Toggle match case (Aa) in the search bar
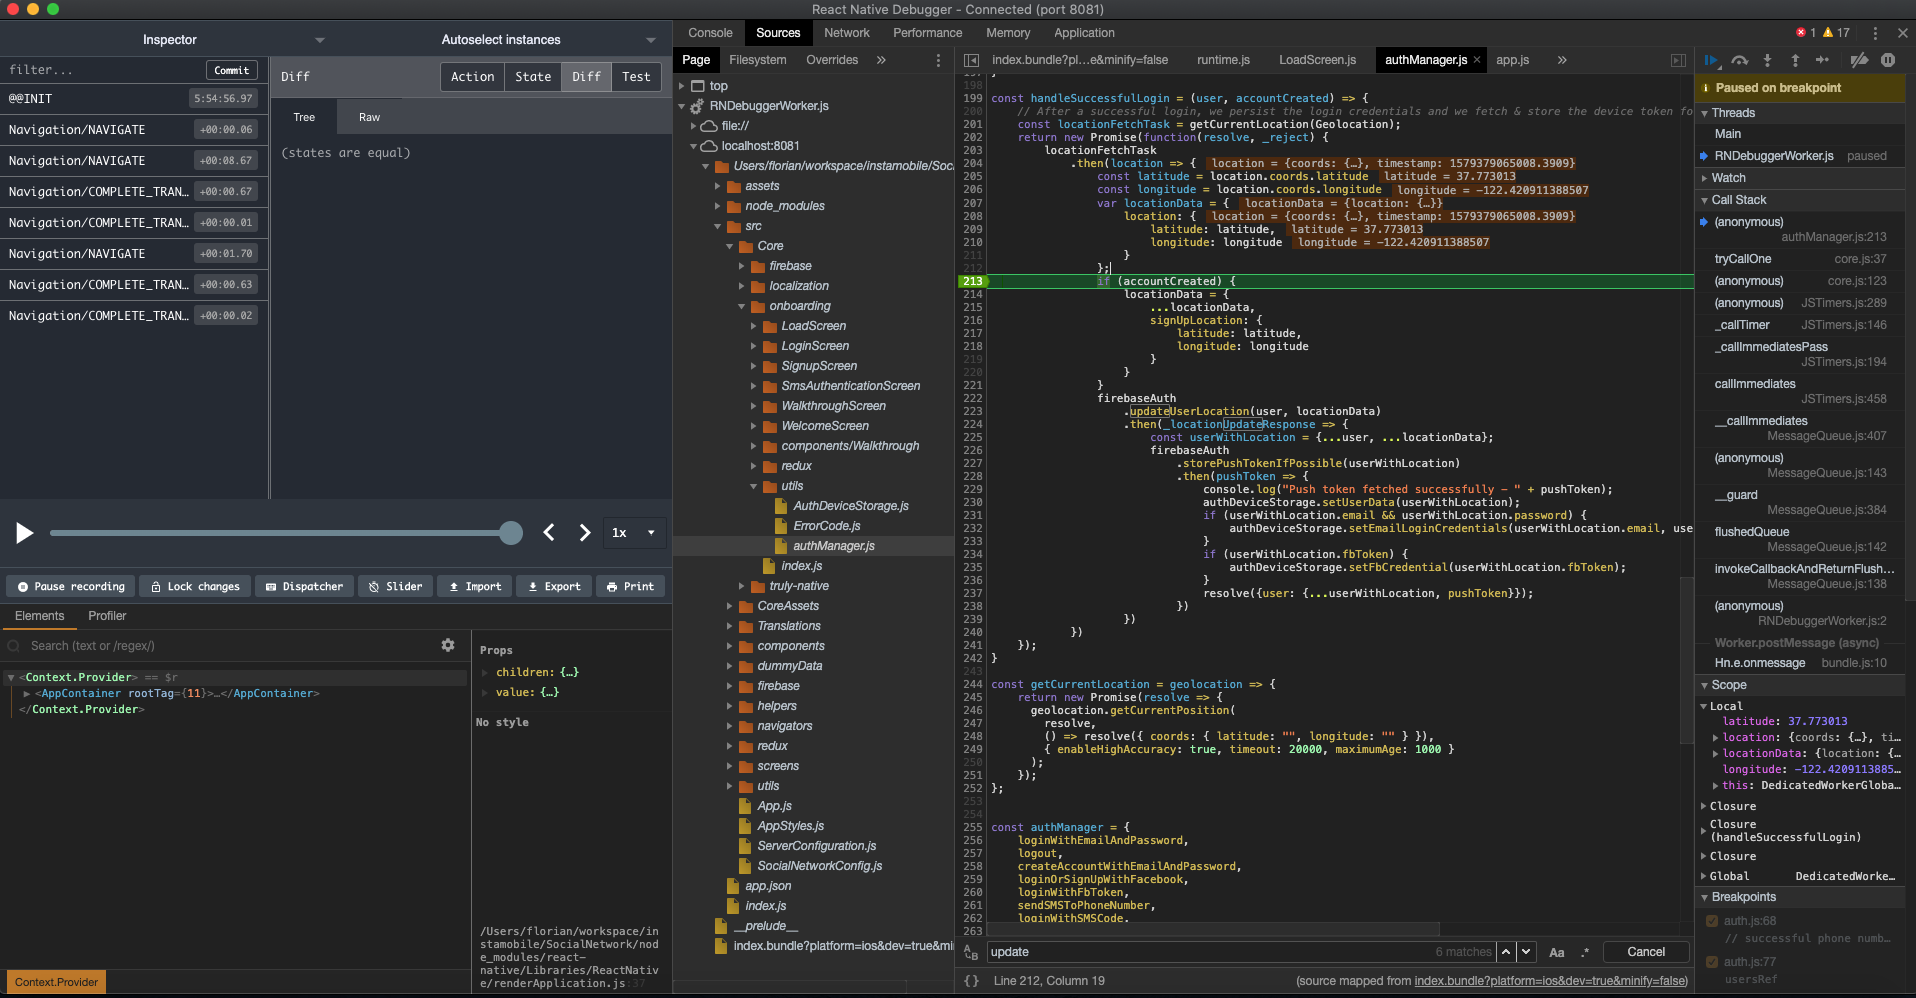 tap(1556, 952)
